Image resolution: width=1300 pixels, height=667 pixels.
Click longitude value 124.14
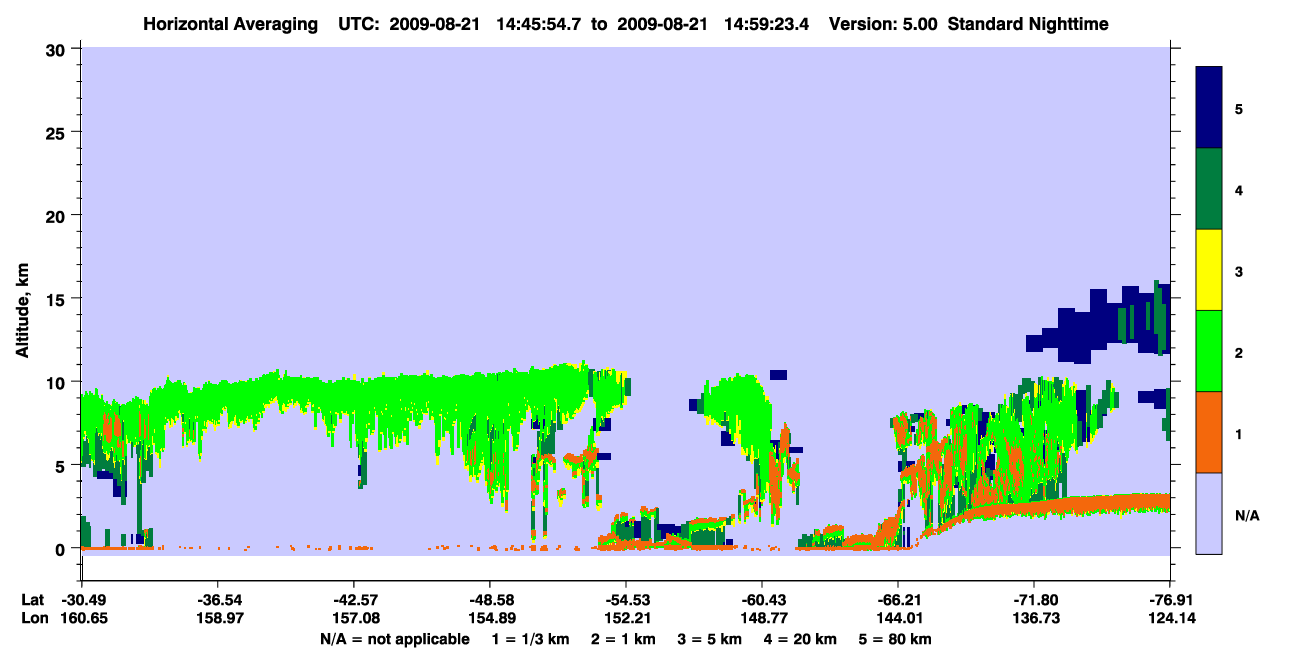click(1170, 618)
